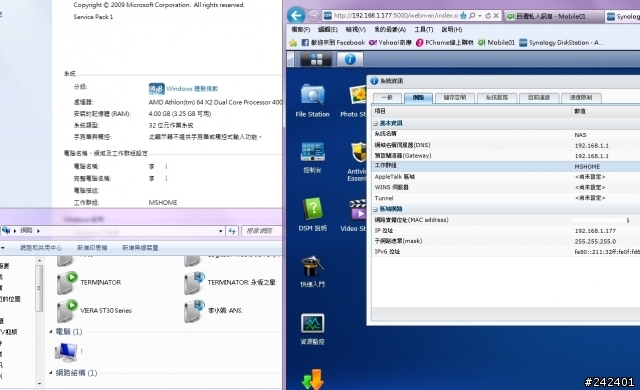640x390 pixels.
Task: Switch to the 一般 tab in system info
Action: click(x=387, y=98)
